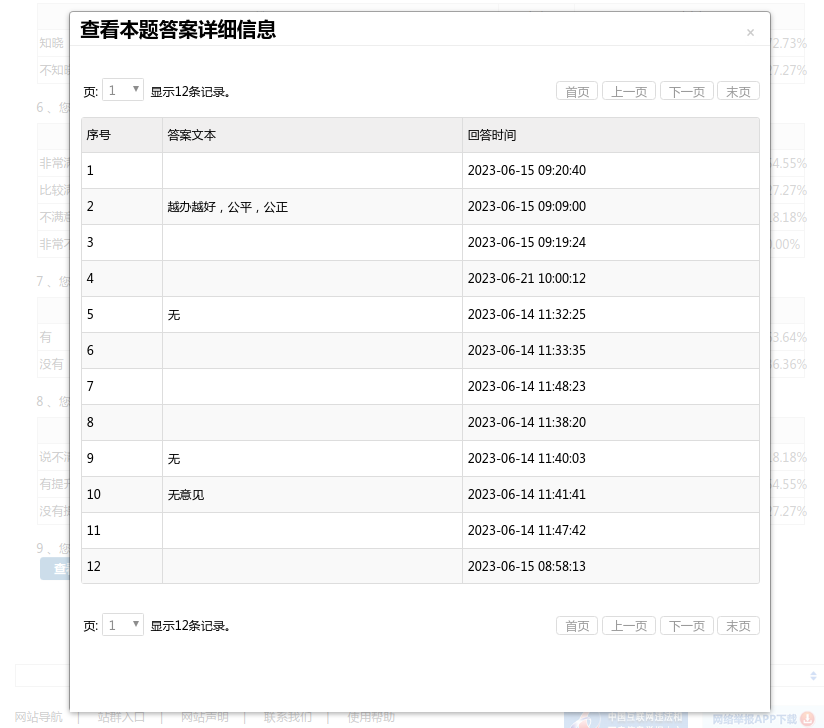This screenshot has height=728, width=824.
Task: Click the bottom 上一页 button
Action: coord(629,626)
